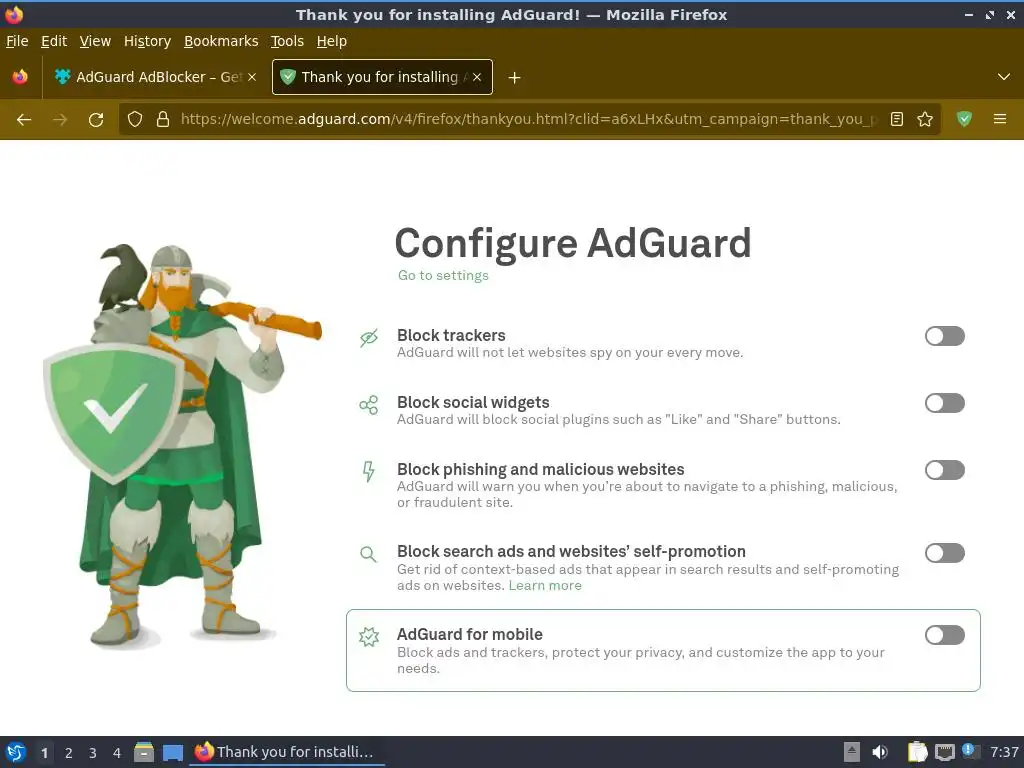Open the AdGuard extension toolbar icon
Screen dimensions: 1024x768
(964, 119)
